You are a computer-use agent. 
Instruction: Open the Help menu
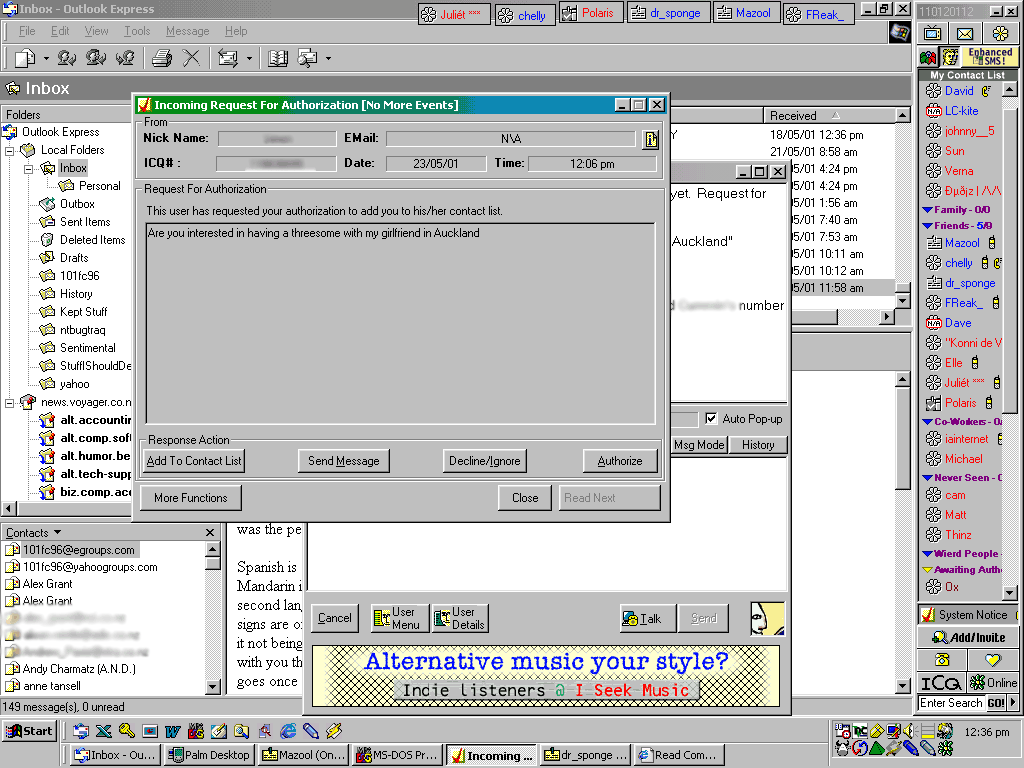(x=236, y=31)
